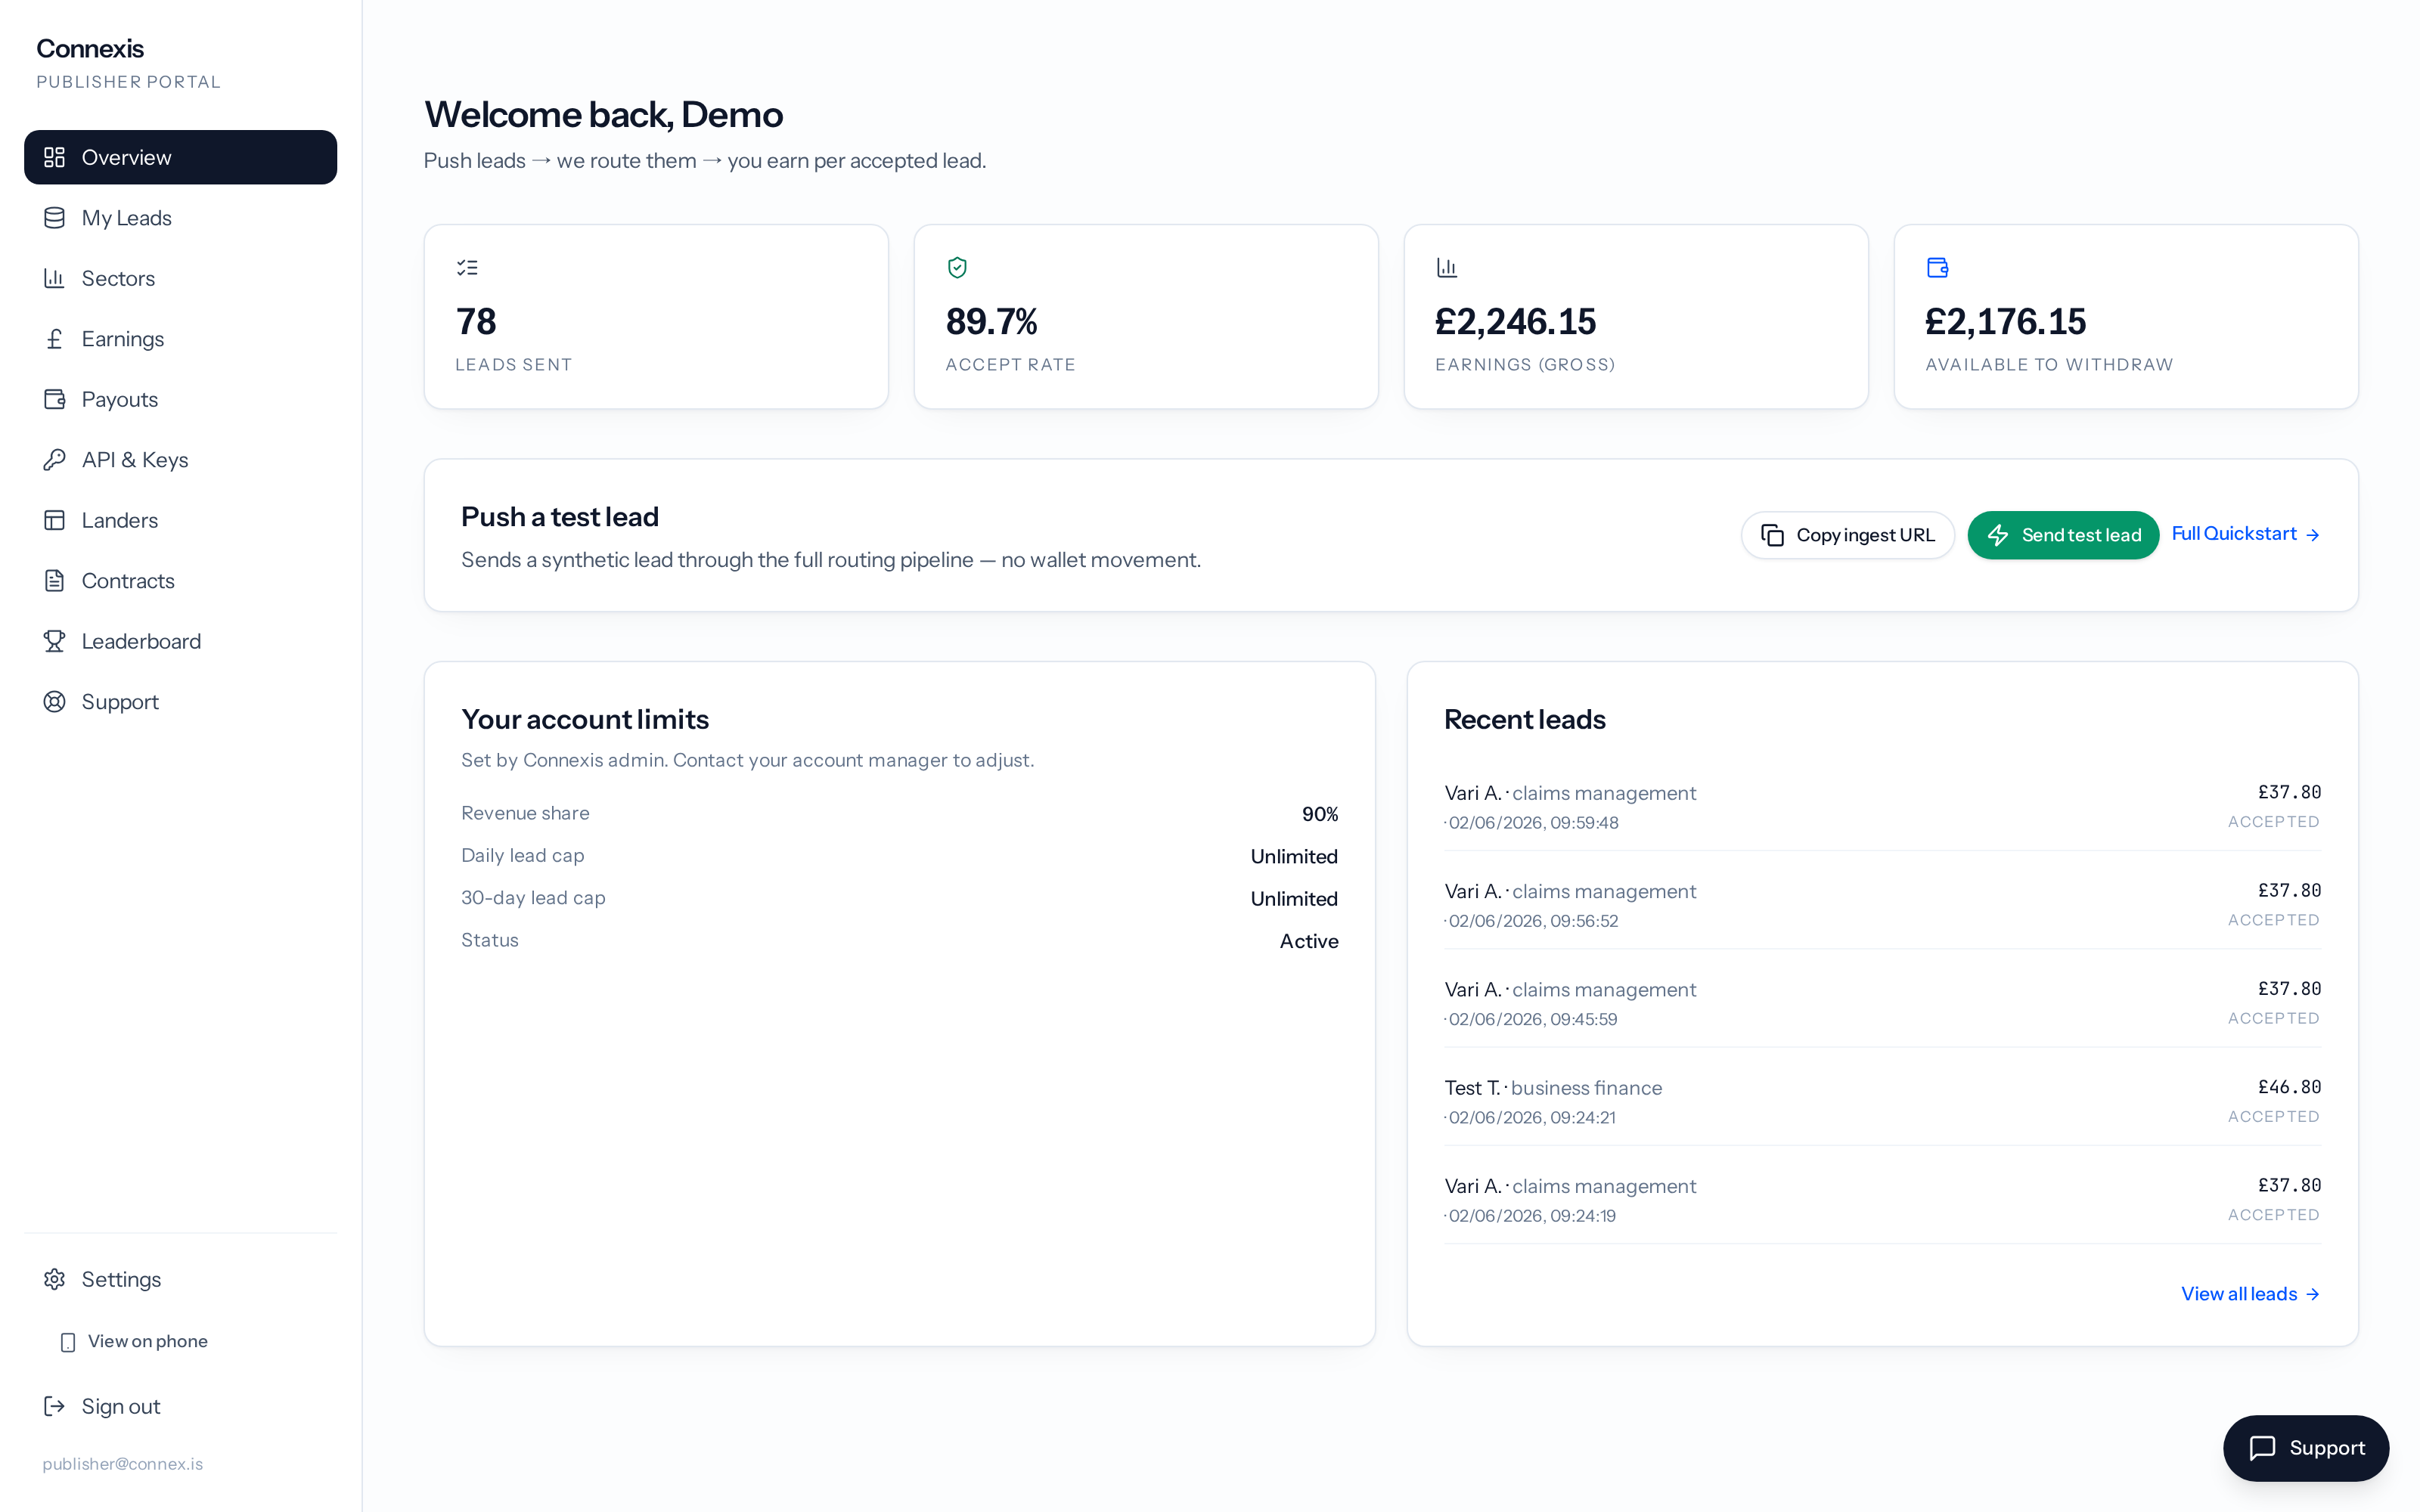Screen dimensions: 2420x1512
Task: Follow the View all leads link
Action: pos(2250,1294)
